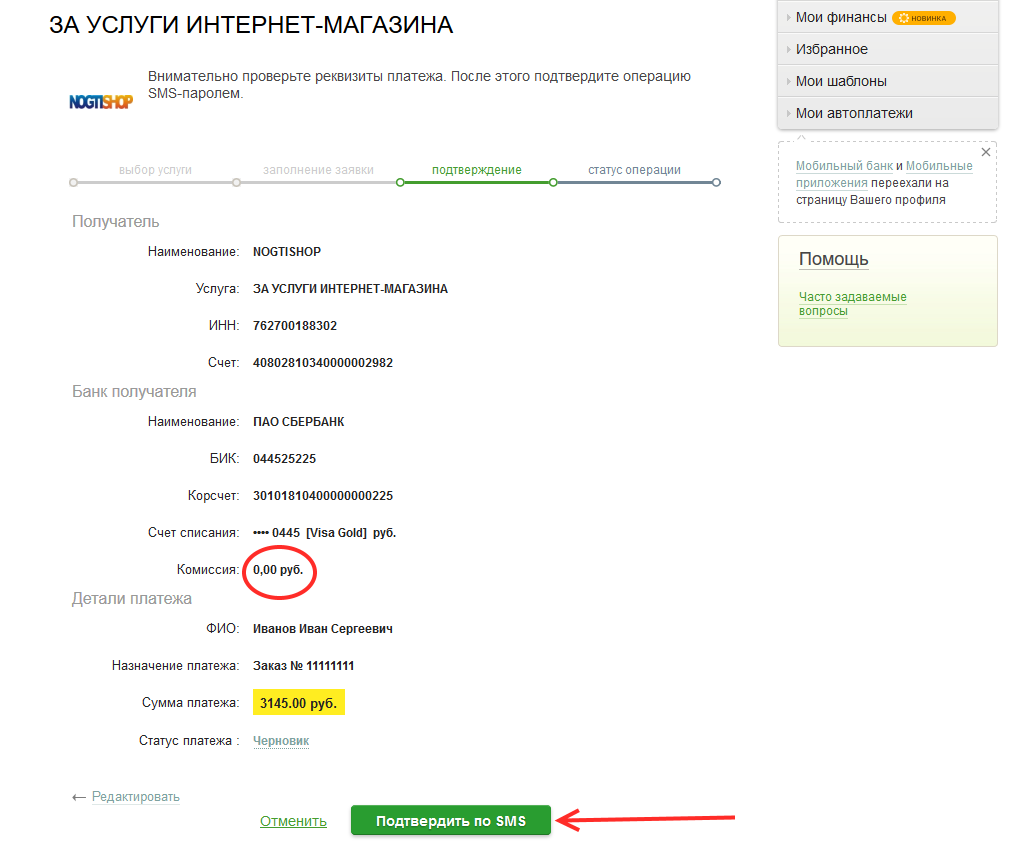The height and width of the screenshot is (865, 1019).
Task: Click the highlighted amount 3145.00 руб.
Action: click(x=299, y=703)
